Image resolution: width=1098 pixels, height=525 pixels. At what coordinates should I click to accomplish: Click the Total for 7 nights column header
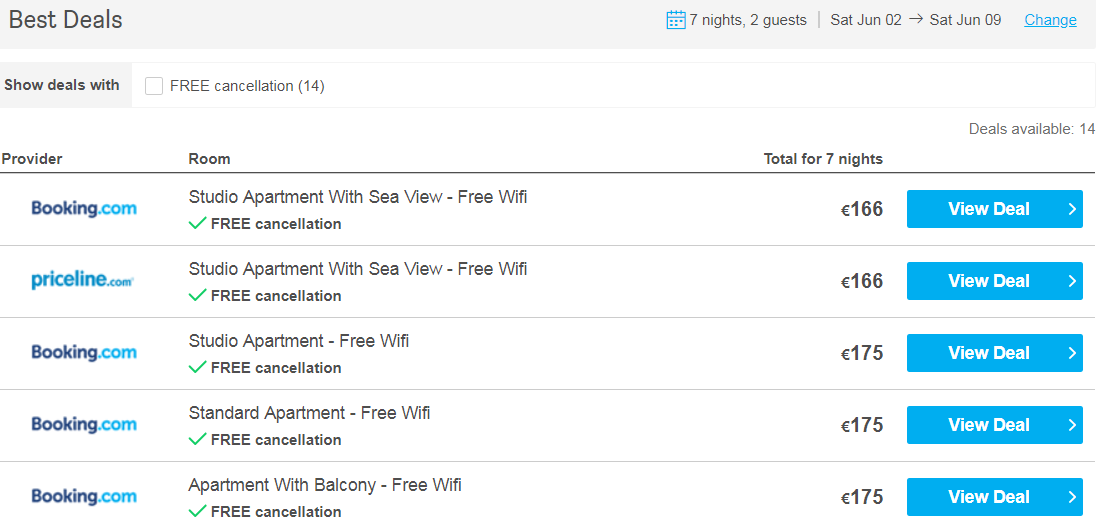coord(823,159)
